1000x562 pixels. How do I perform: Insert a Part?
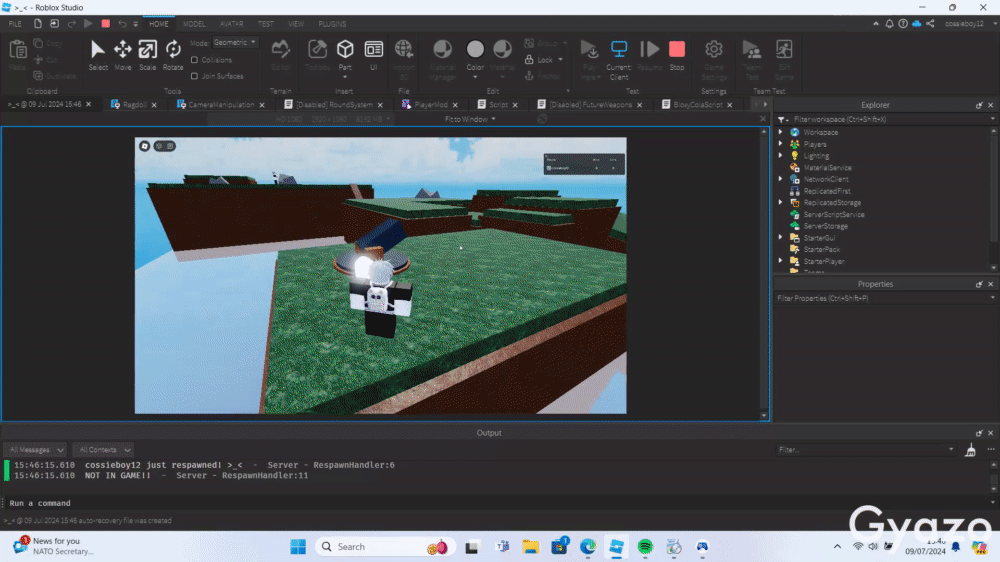(x=345, y=55)
